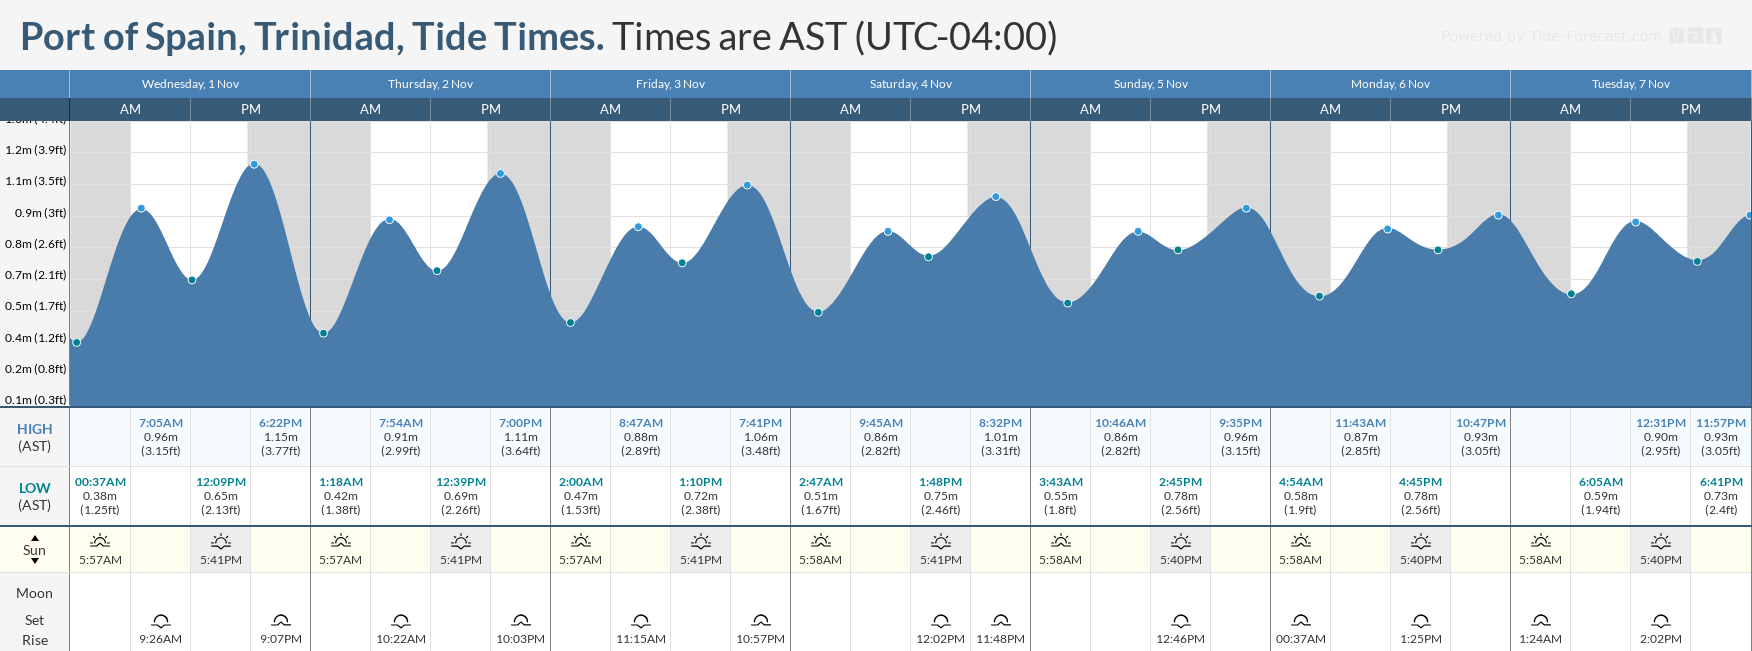Screen dimensions: 1752x651
Task: Click Wednesday's sunset icon above 5:41PM
Action: 220,541
